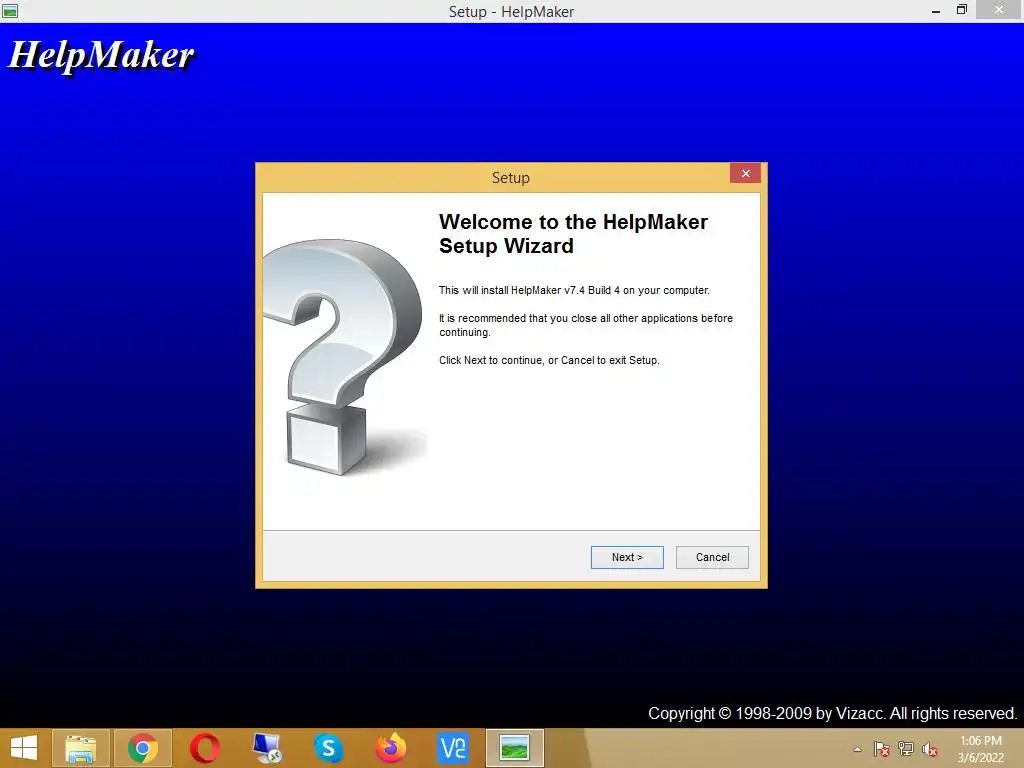Click the text 'This will install HelpMaker v7.4 Build 4'
Viewport: 1024px width, 768px height.
coord(529,290)
